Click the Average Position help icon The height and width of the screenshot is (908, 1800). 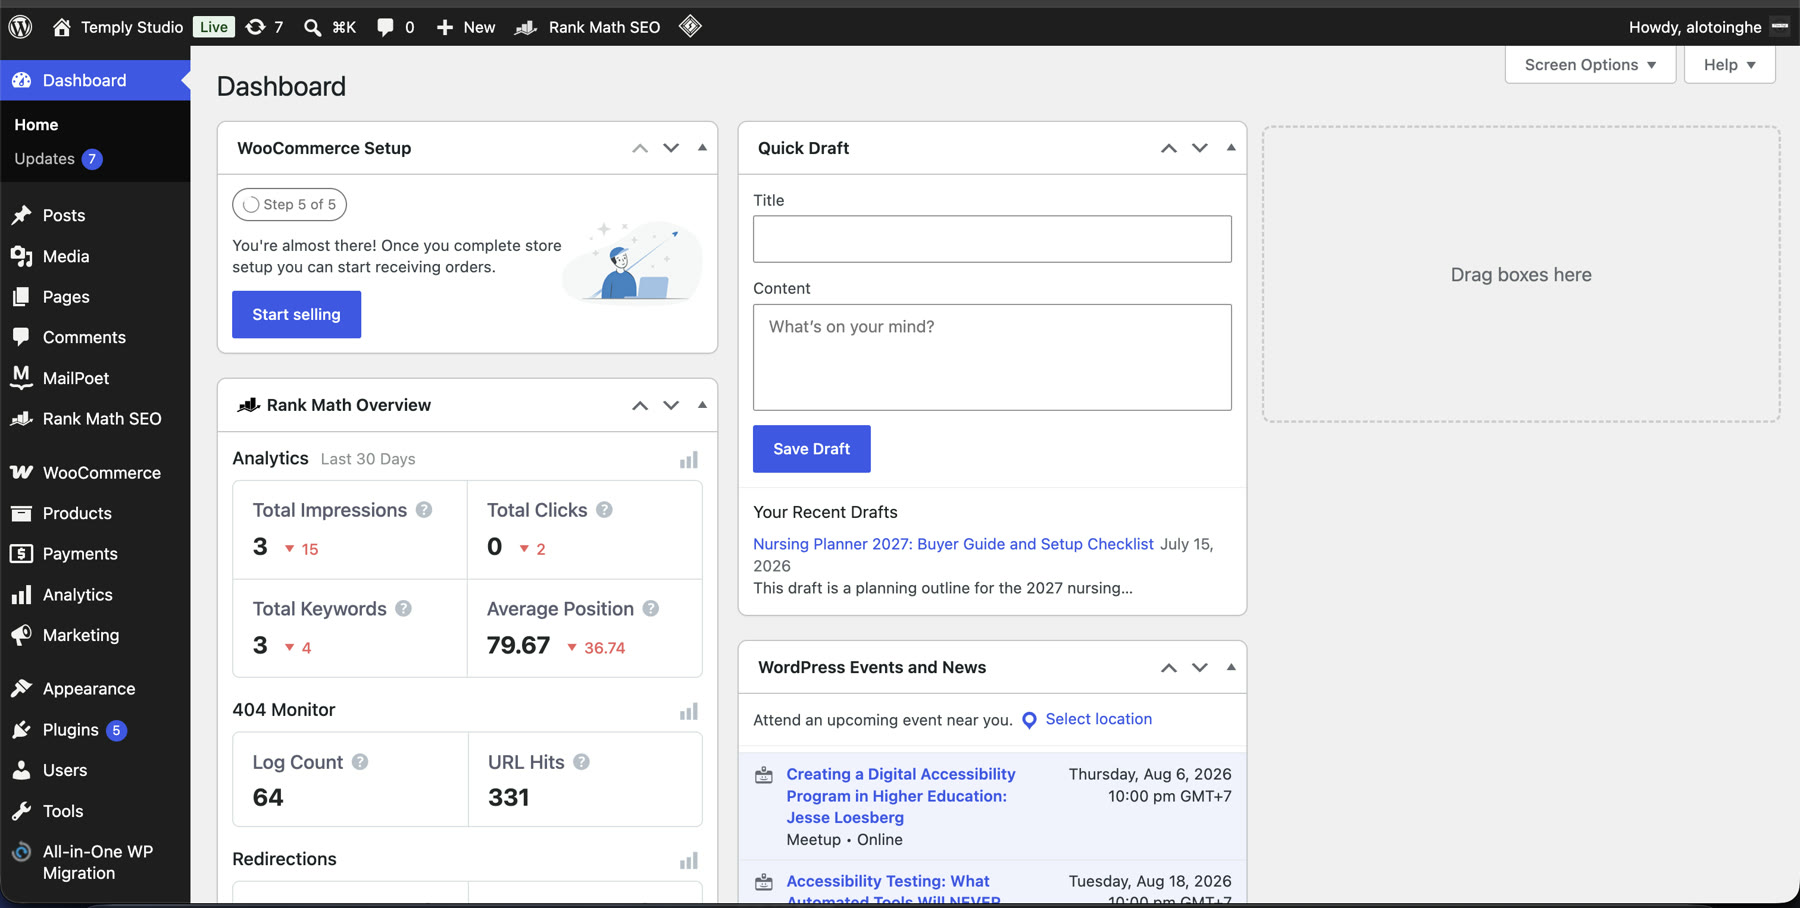[651, 609]
